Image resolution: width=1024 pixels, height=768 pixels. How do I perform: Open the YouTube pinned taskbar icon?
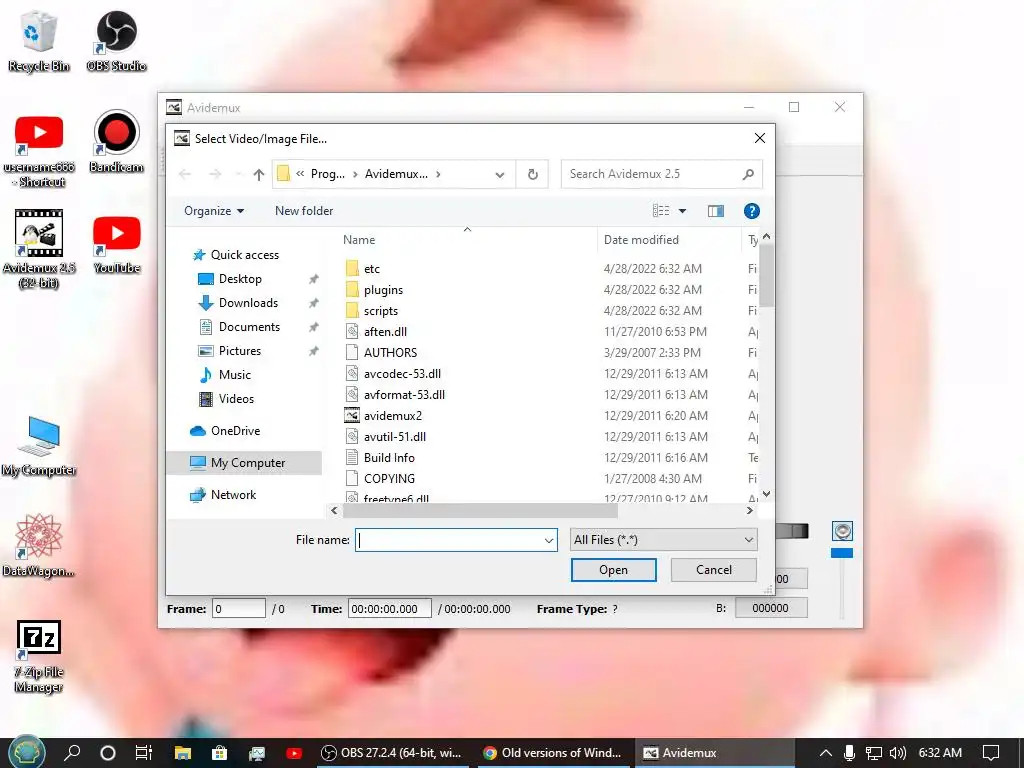click(x=294, y=752)
